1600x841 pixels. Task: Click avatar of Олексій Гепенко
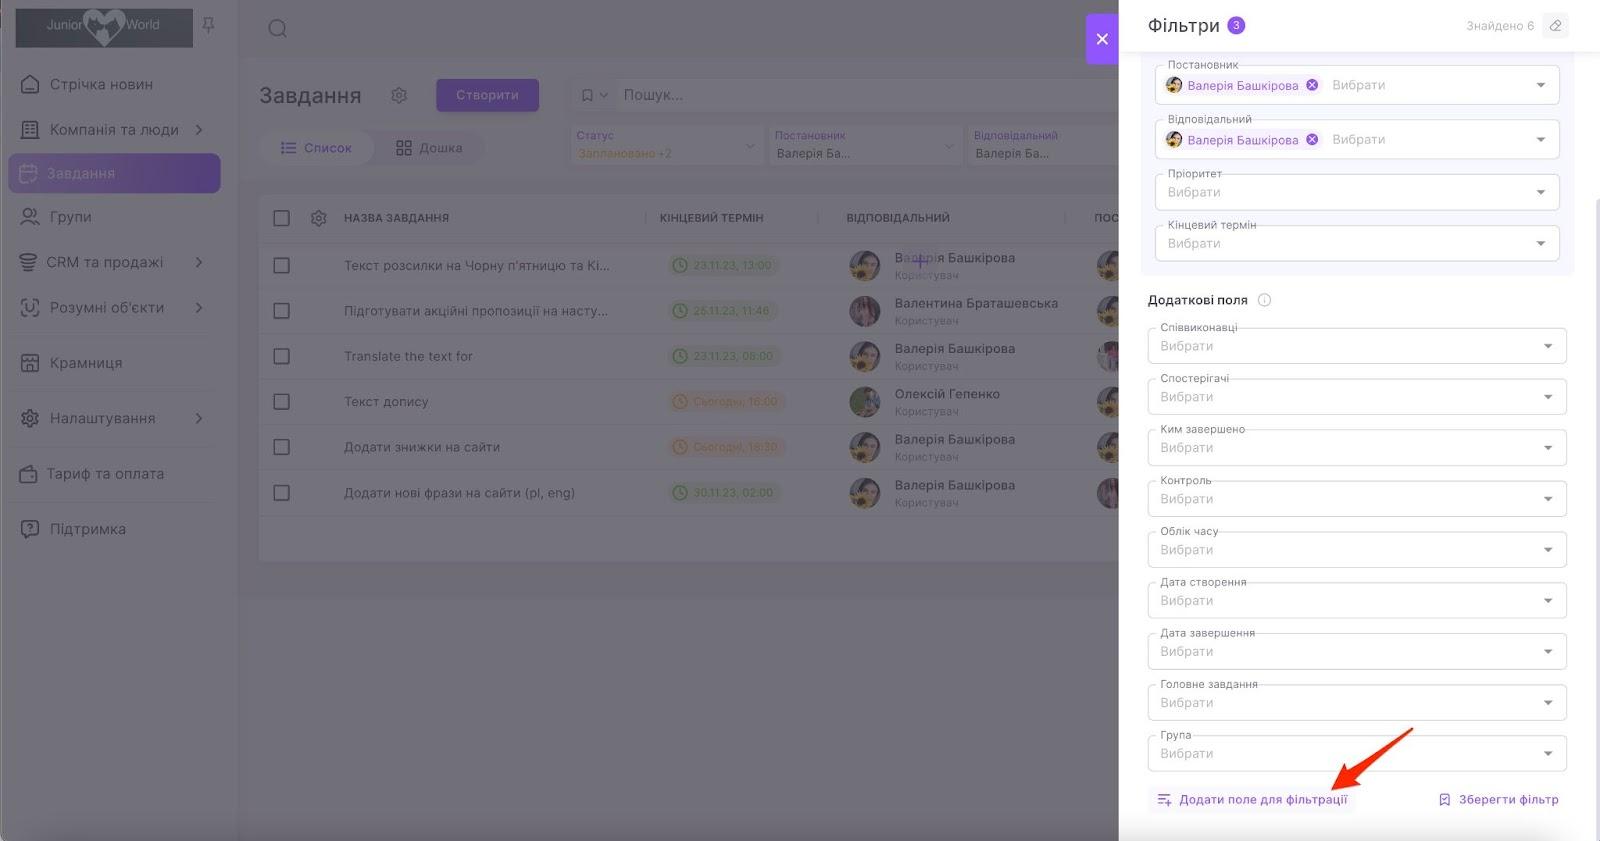click(864, 402)
